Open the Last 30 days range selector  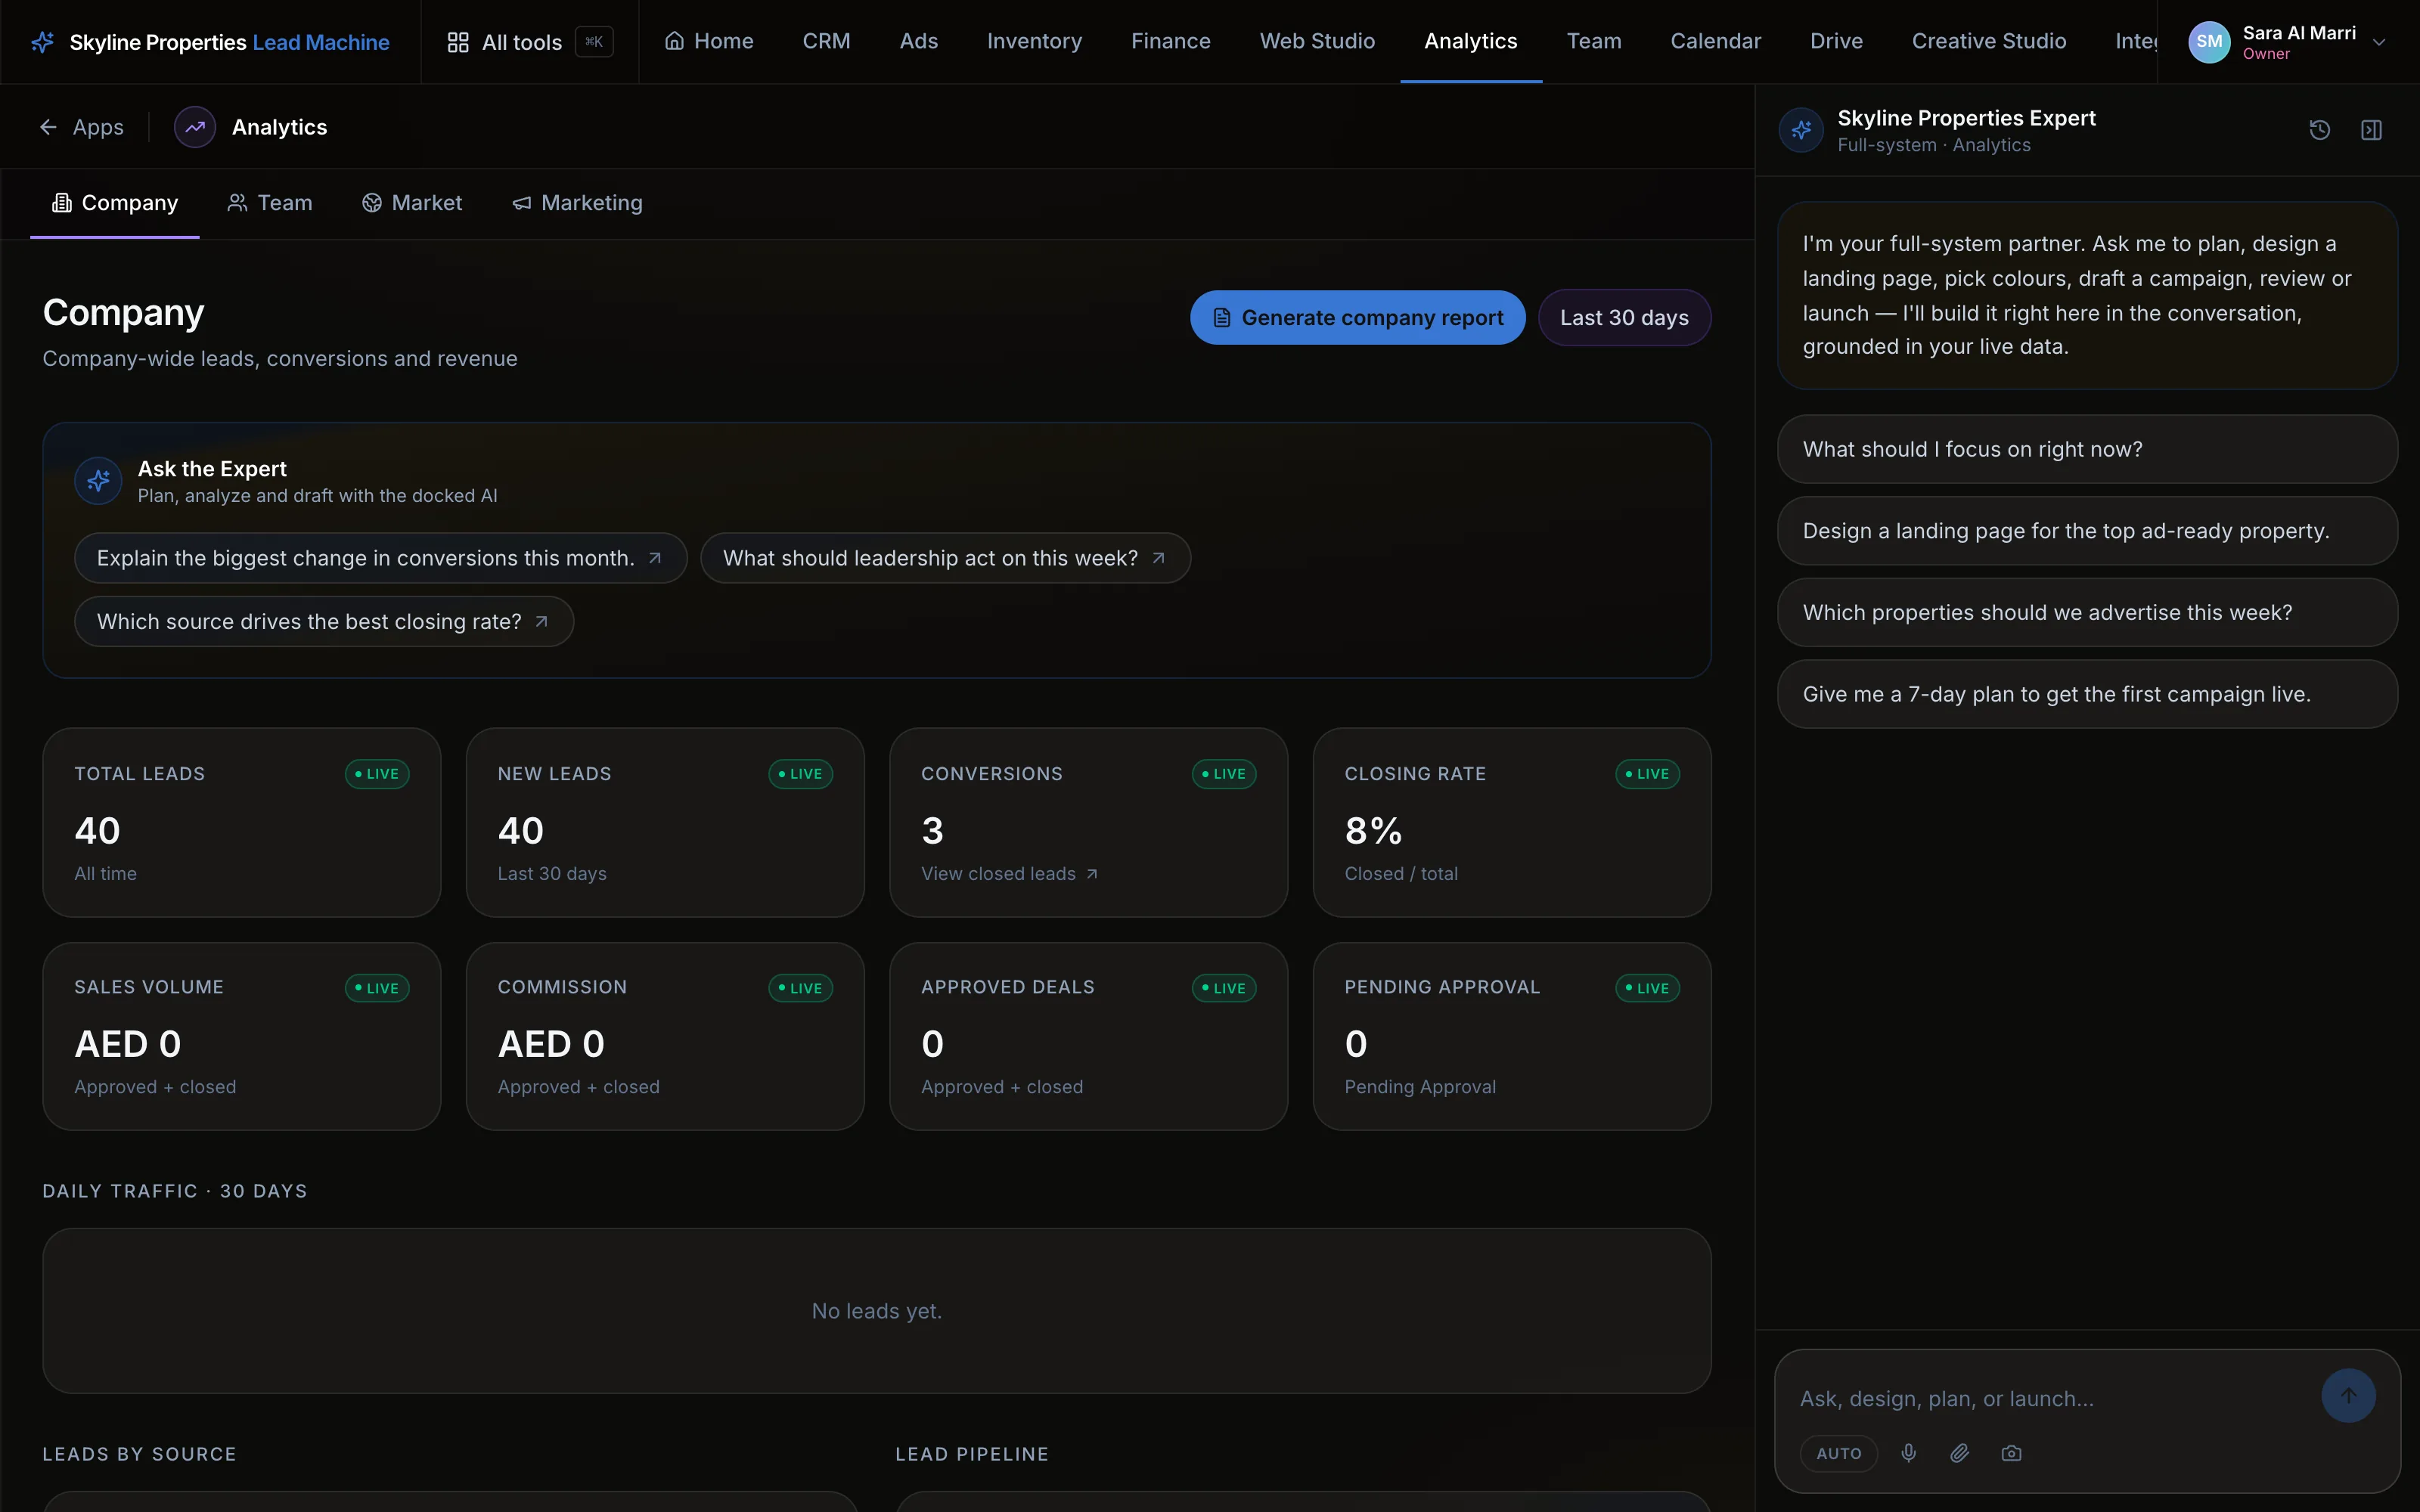tap(1624, 318)
